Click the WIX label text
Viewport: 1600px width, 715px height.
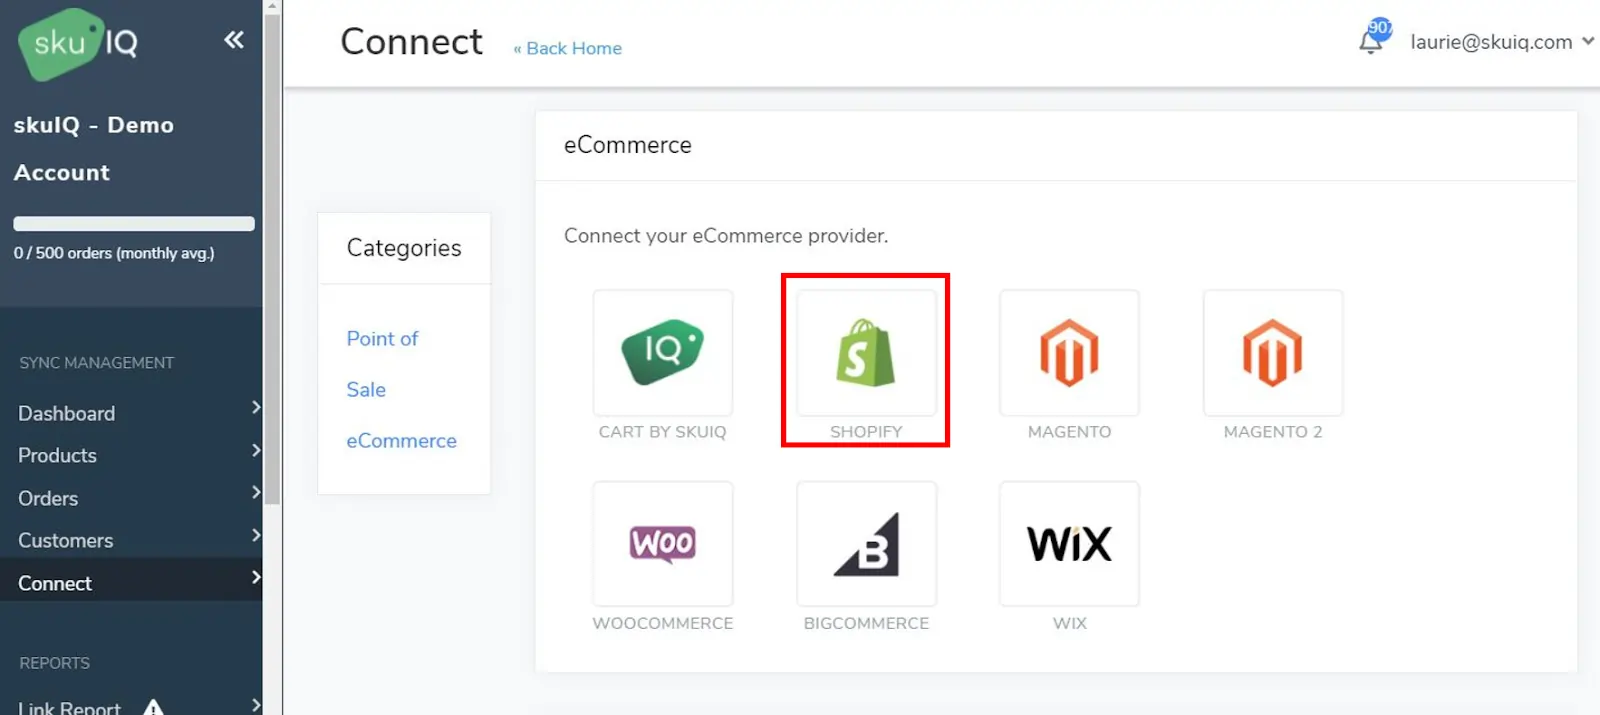coord(1069,623)
